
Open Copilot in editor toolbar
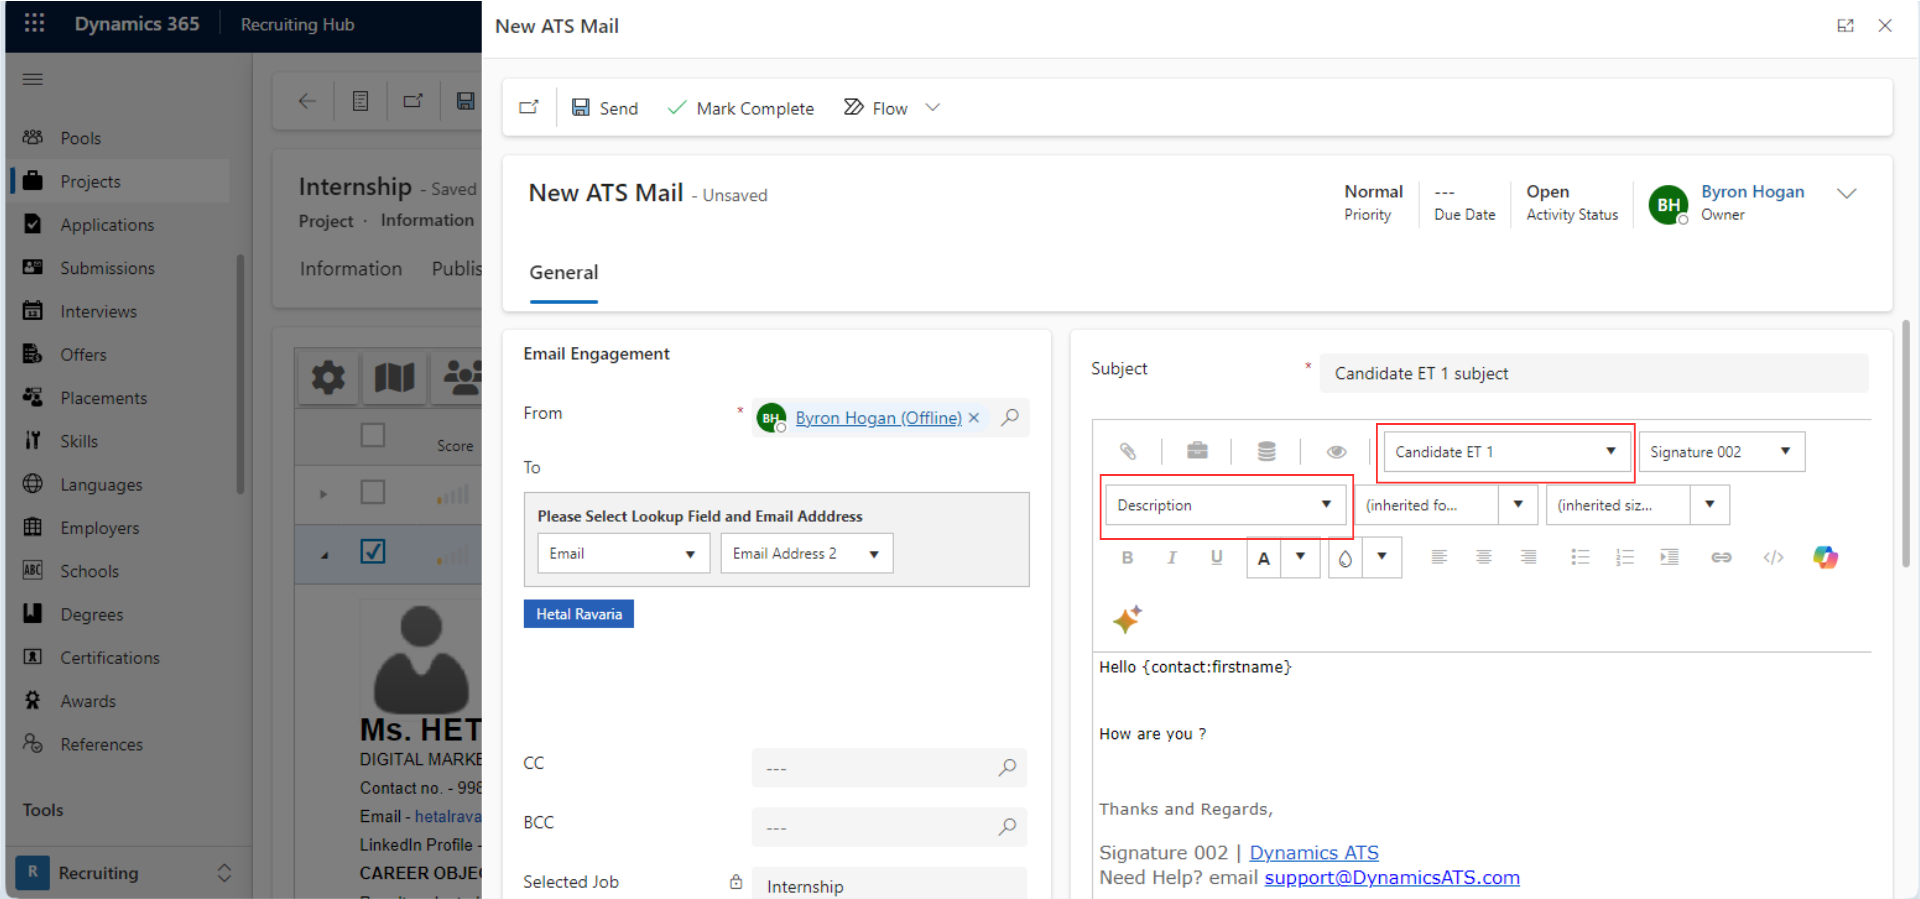pyautogui.click(x=1825, y=557)
